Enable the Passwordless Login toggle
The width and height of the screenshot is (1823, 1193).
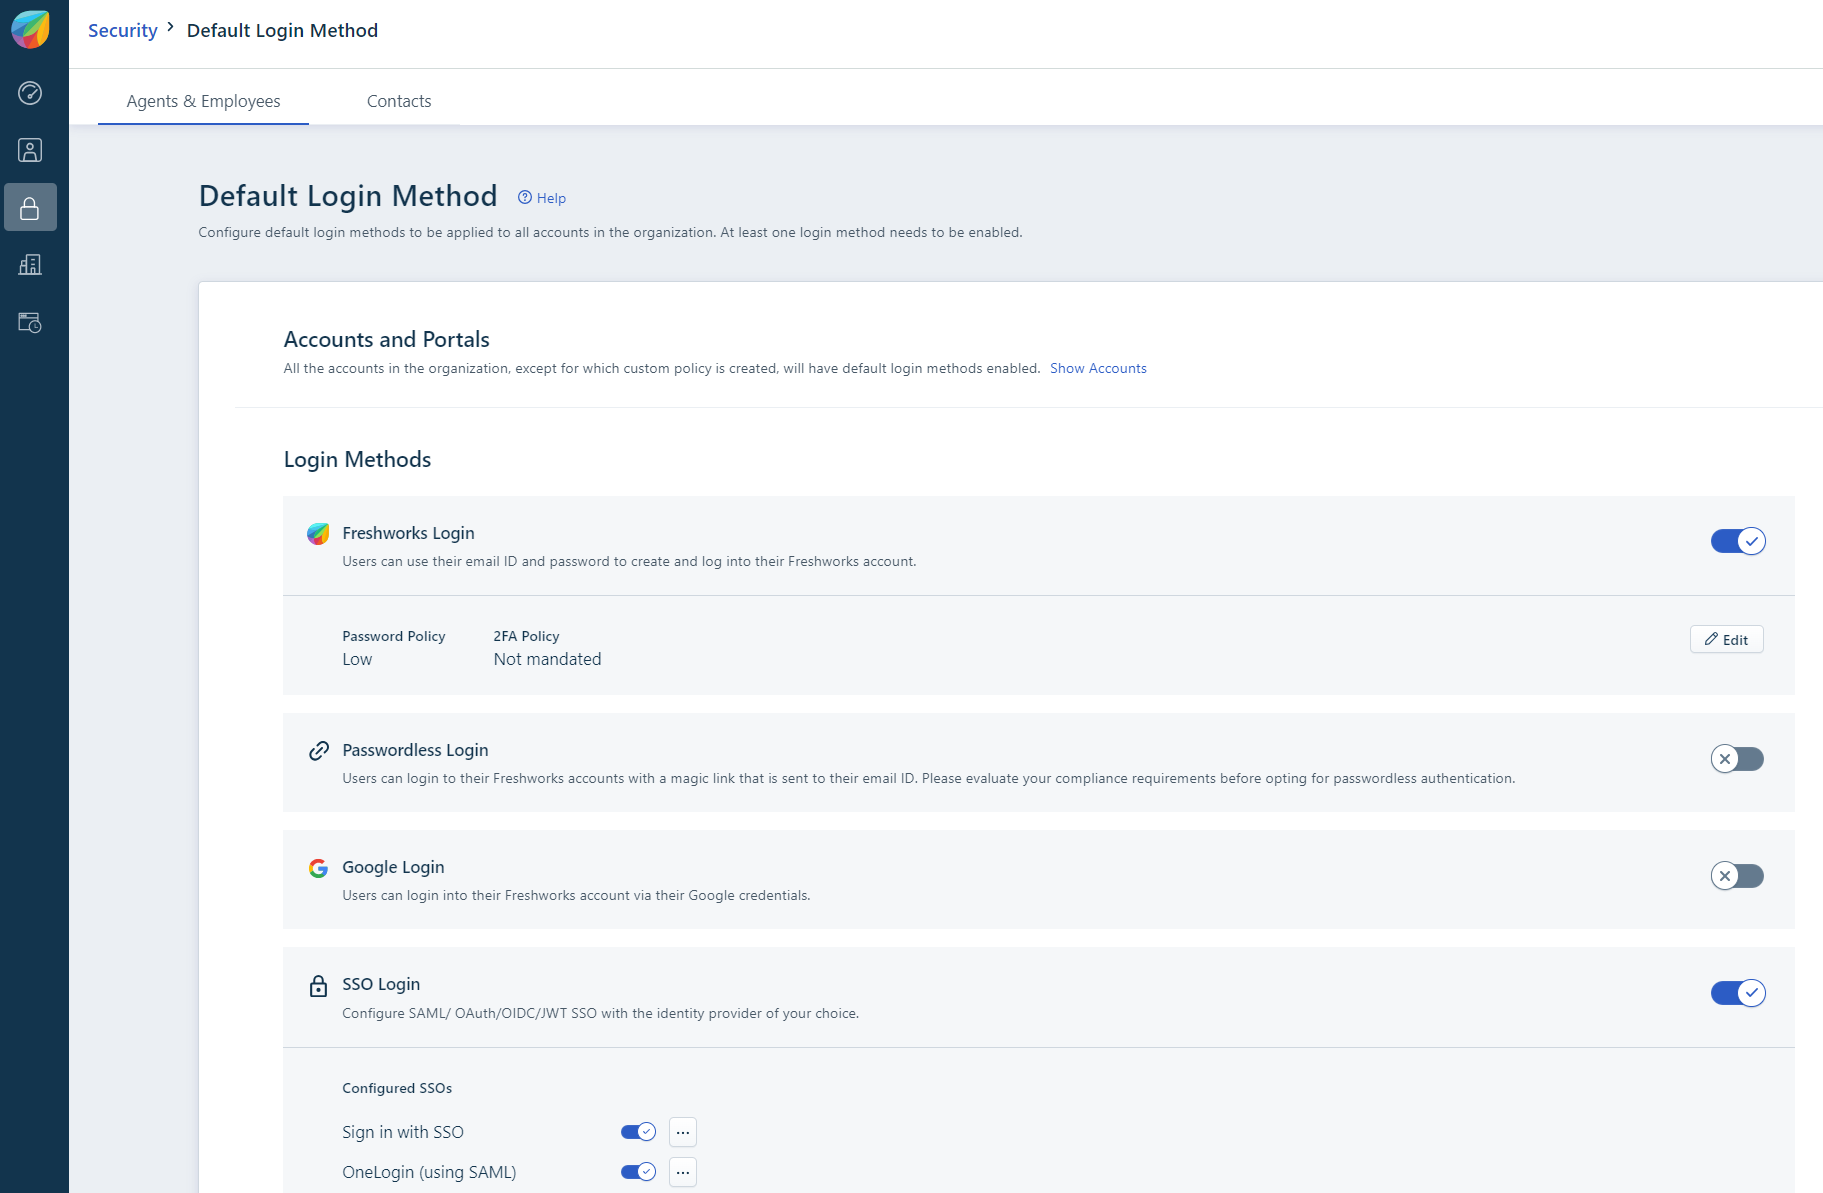(x=1738, y=759)
